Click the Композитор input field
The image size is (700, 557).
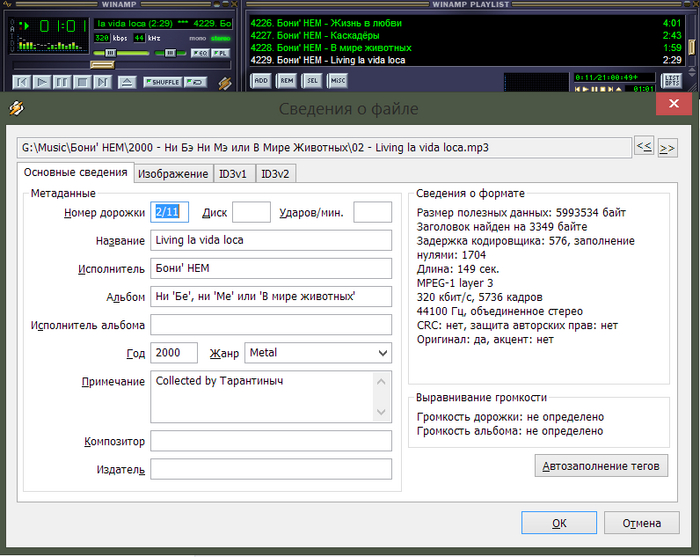point(271,441)
